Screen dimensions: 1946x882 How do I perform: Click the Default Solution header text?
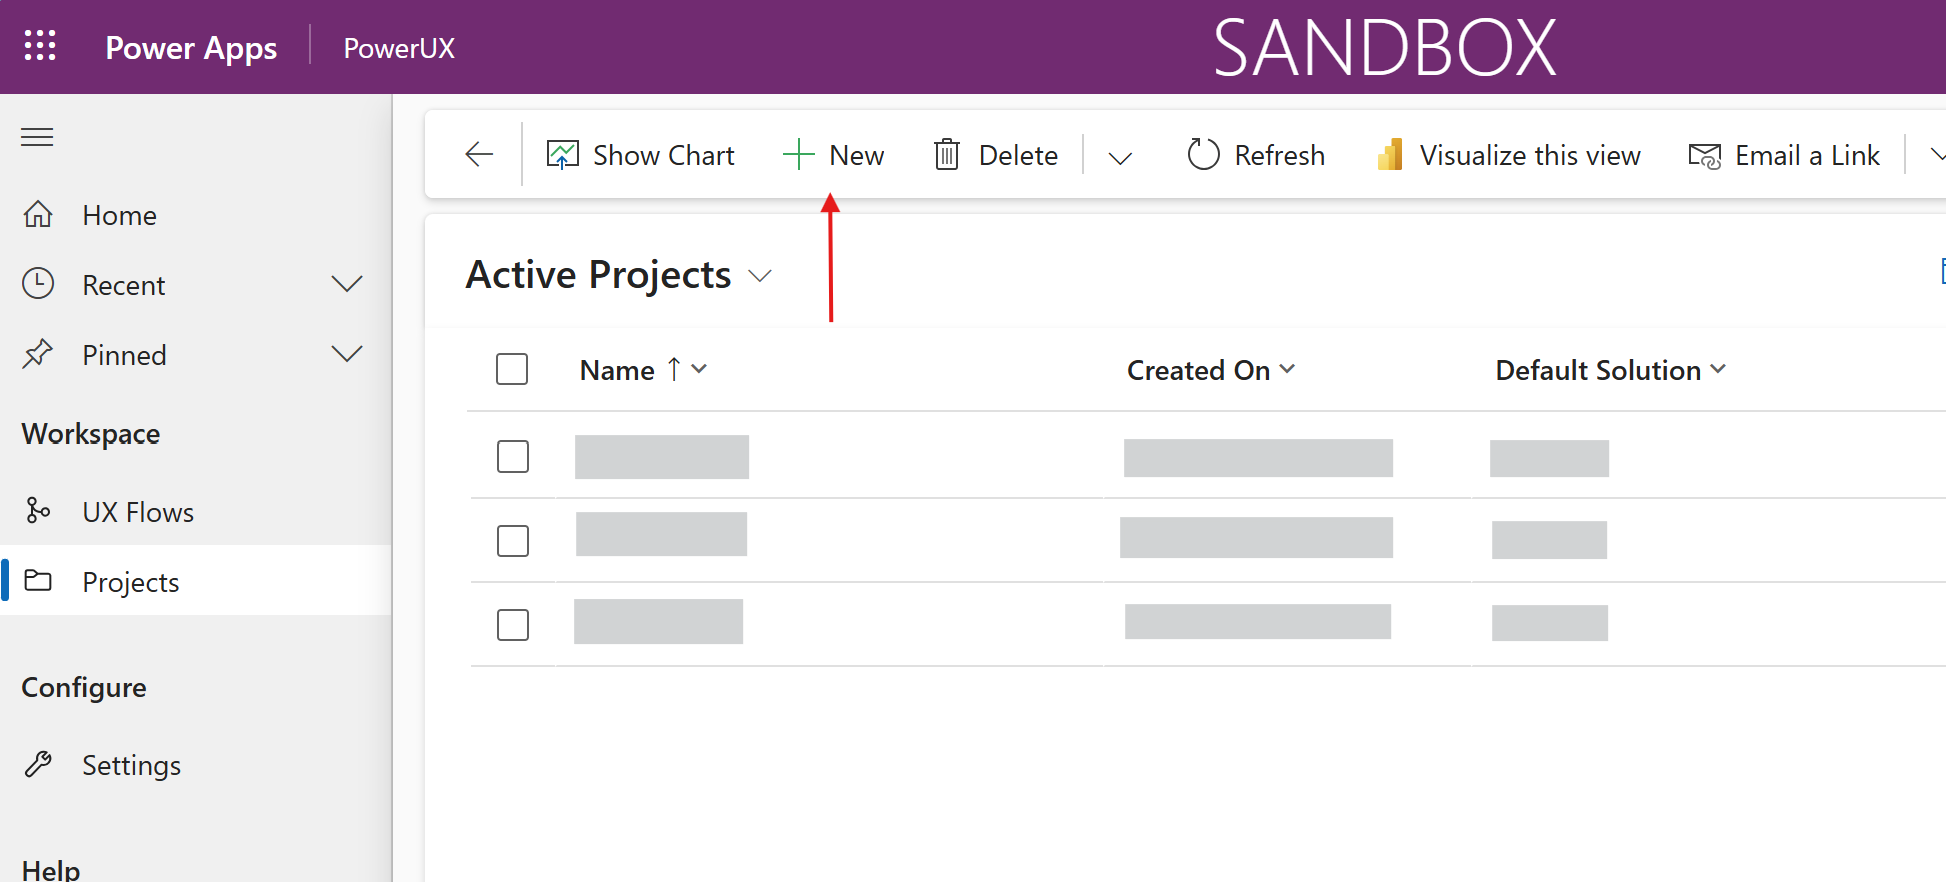point(1598,370)
